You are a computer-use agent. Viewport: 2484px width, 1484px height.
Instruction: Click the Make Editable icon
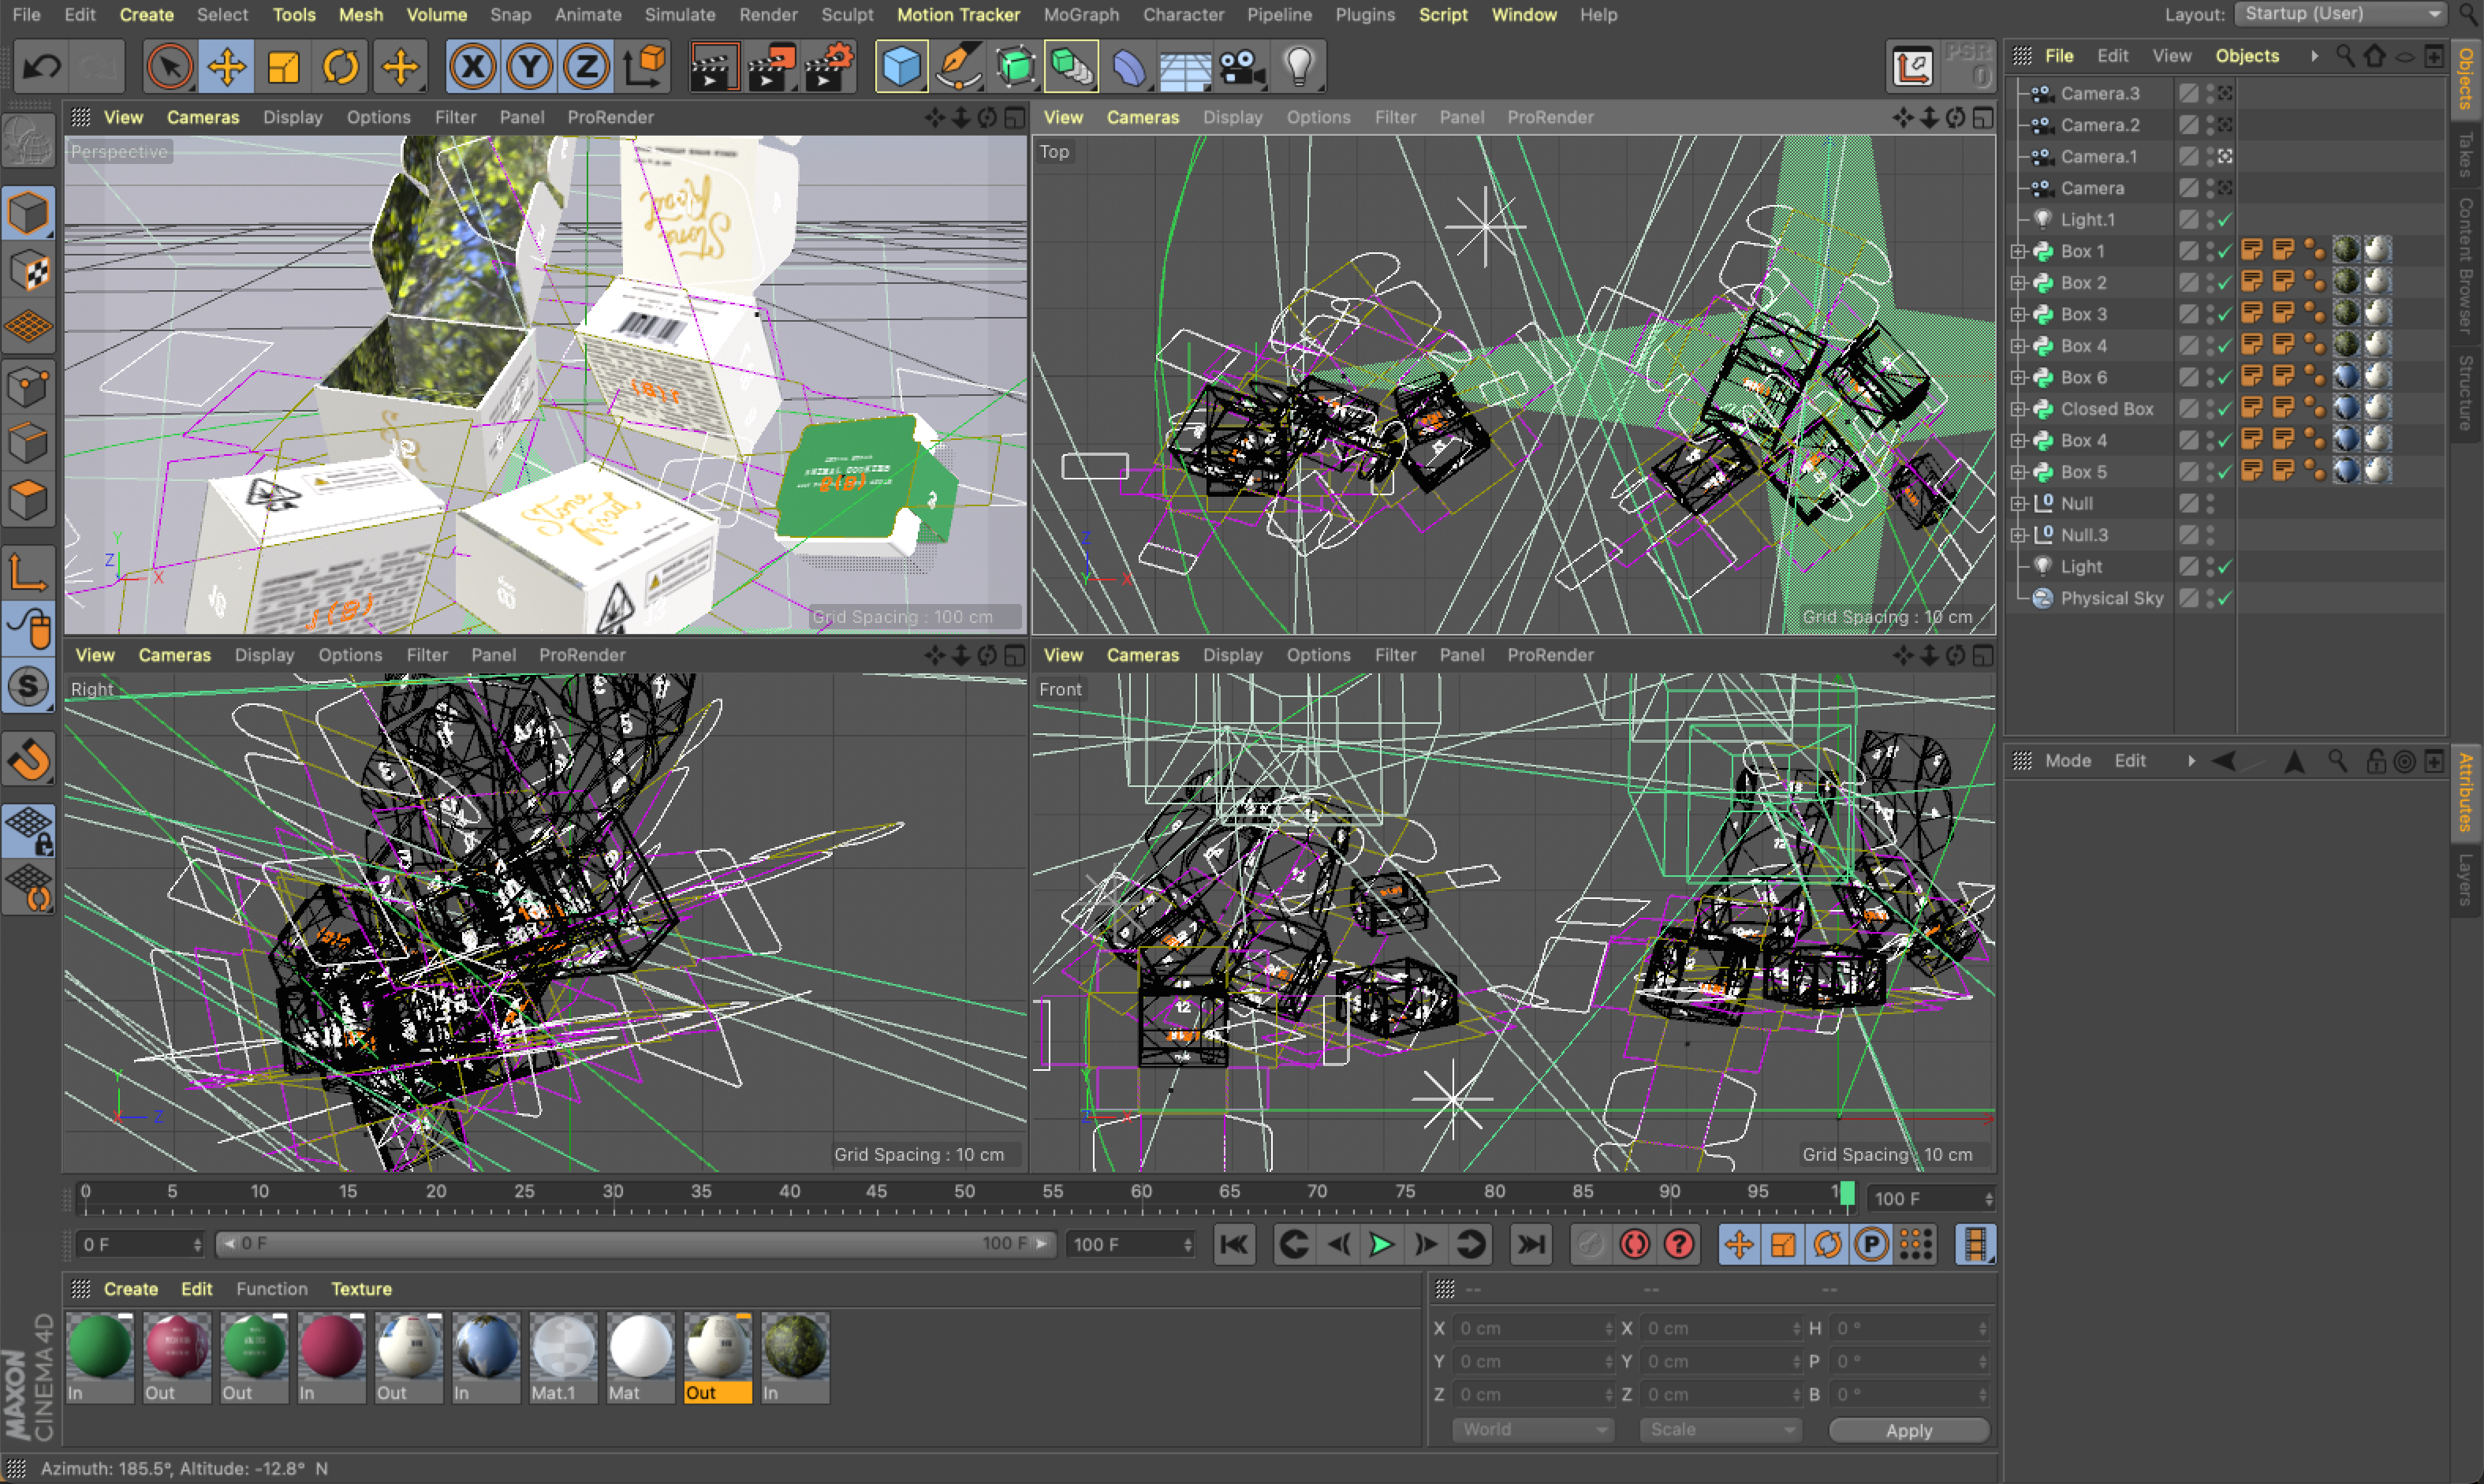28,141
